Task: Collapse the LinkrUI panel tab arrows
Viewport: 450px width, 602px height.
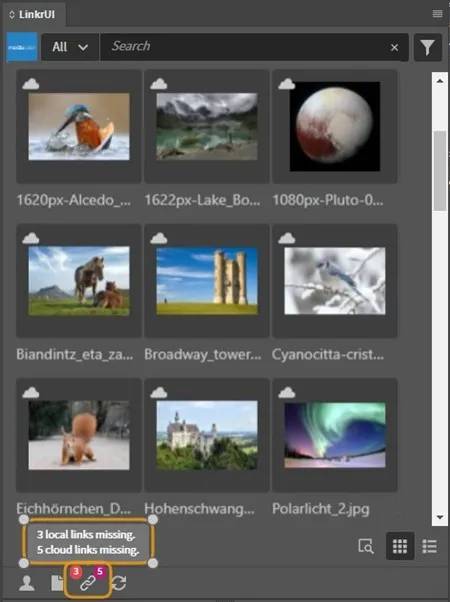Action: pyautogui.click(x=12, y=15)
